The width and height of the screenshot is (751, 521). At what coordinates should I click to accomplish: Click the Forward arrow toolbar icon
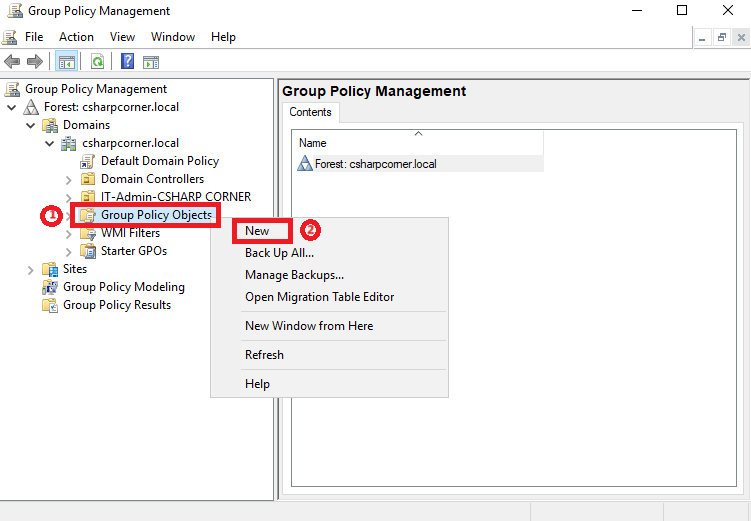35,62
